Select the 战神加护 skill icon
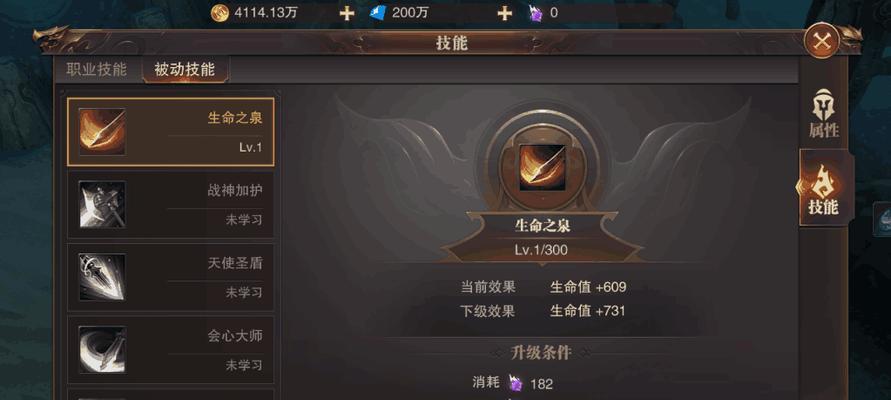Screen dimensions: 891x400 [x=102, y=205]
